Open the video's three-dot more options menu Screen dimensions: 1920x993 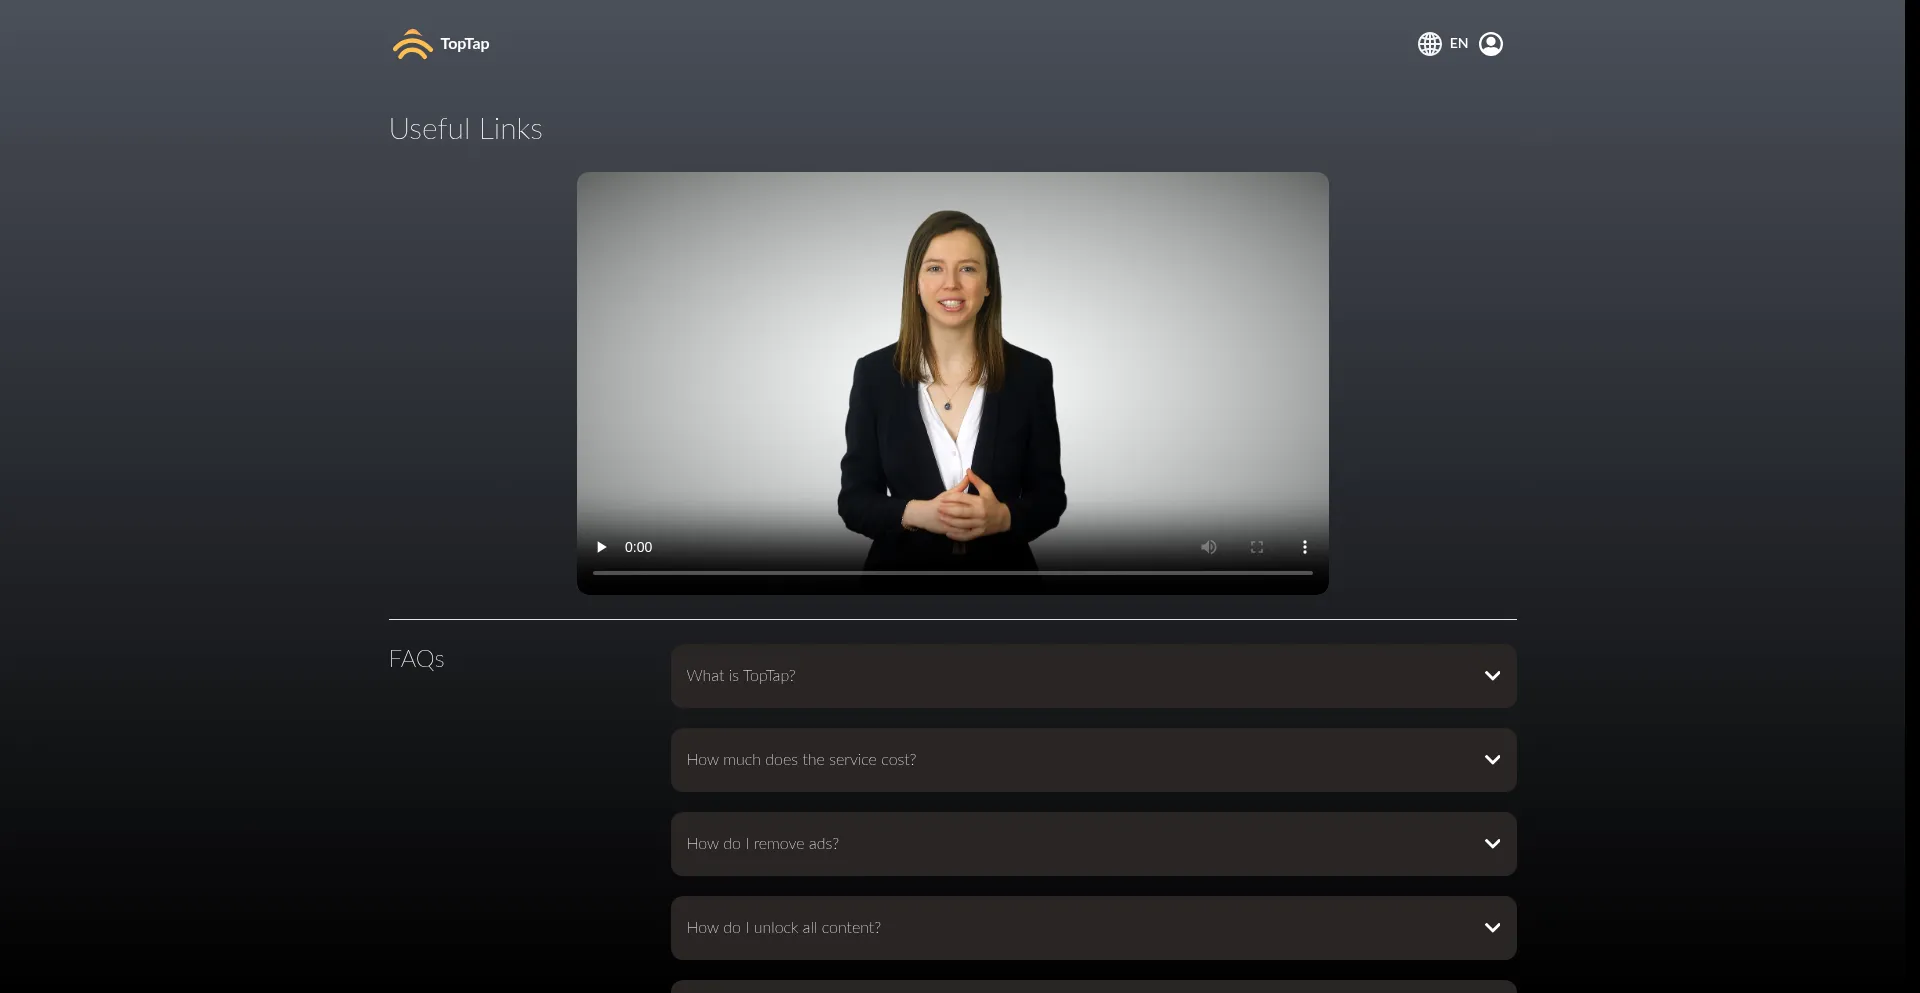(1304, 547)
